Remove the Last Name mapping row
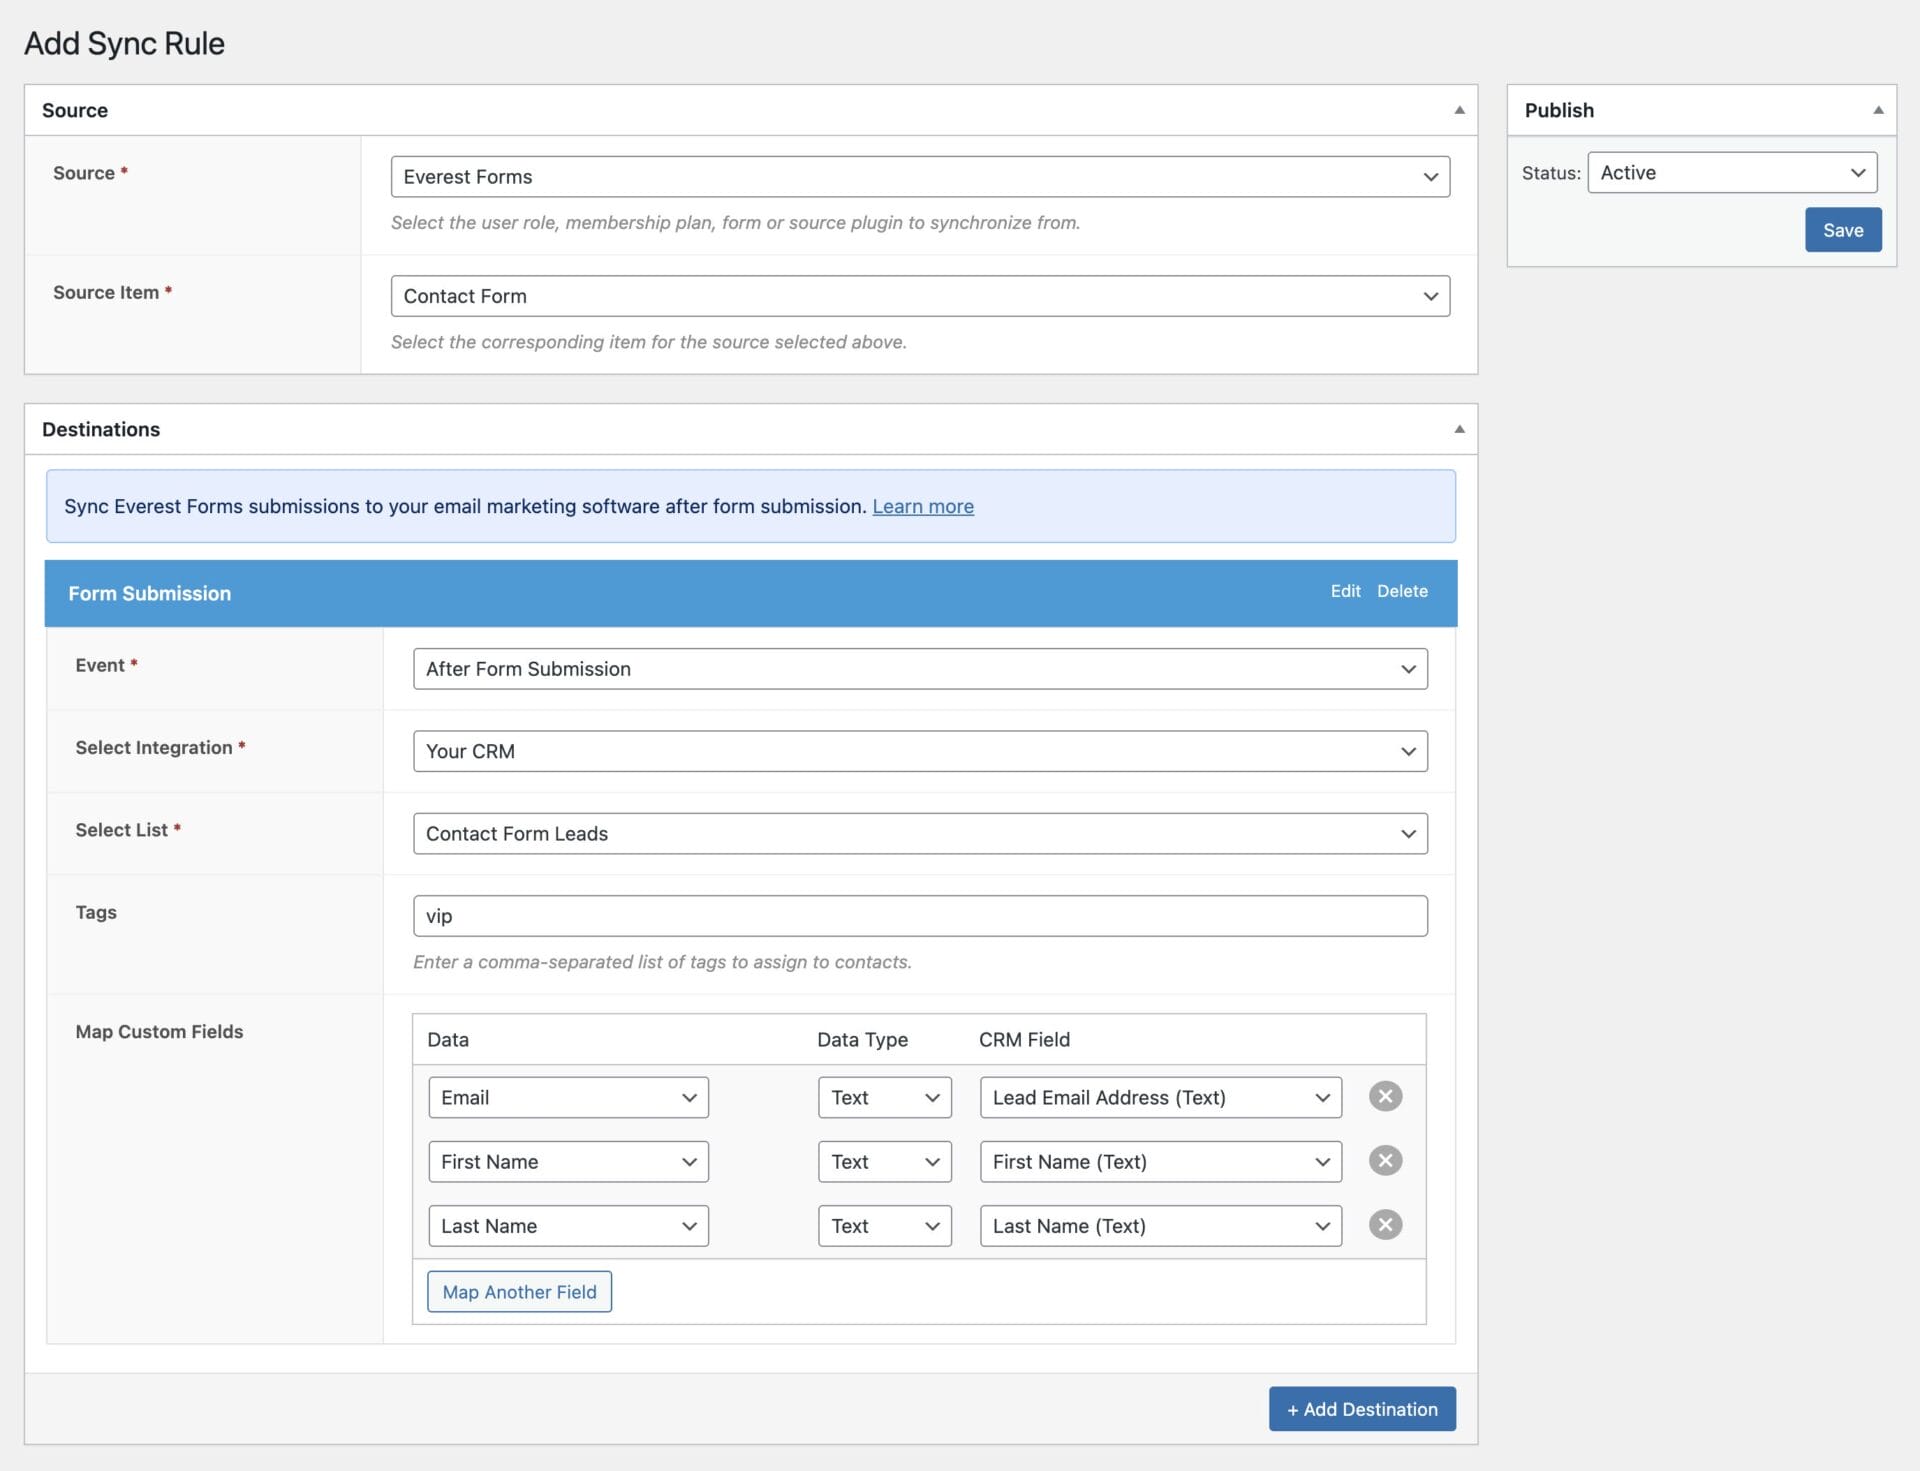 (x=1385, y=1225)
